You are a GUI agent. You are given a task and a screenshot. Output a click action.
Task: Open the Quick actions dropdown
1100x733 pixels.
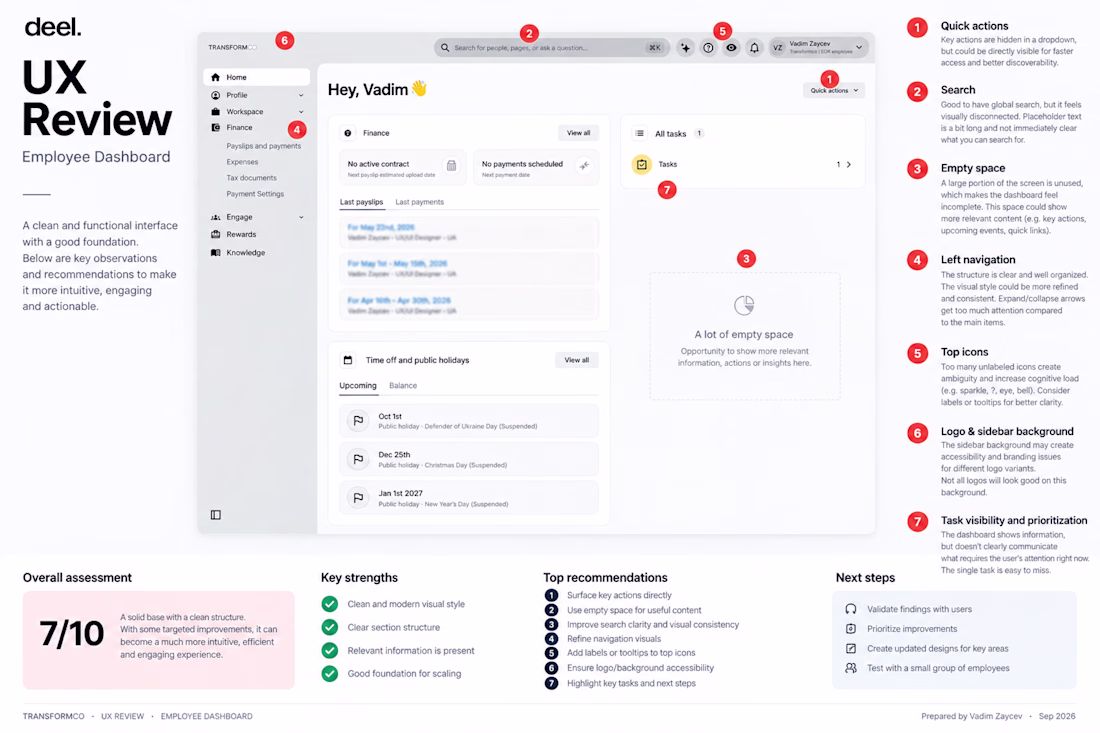(833, 90)
